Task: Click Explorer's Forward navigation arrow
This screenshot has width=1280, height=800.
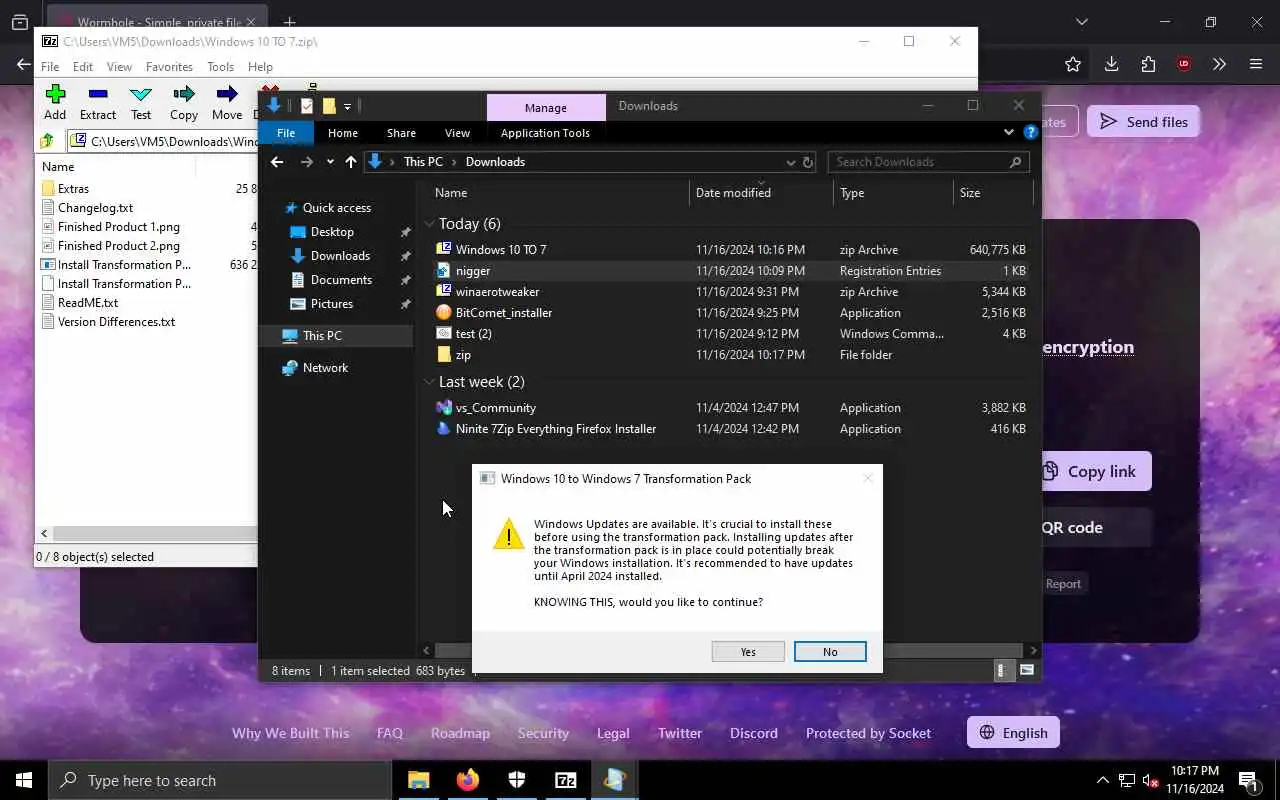Action: [x=306, y=162]
